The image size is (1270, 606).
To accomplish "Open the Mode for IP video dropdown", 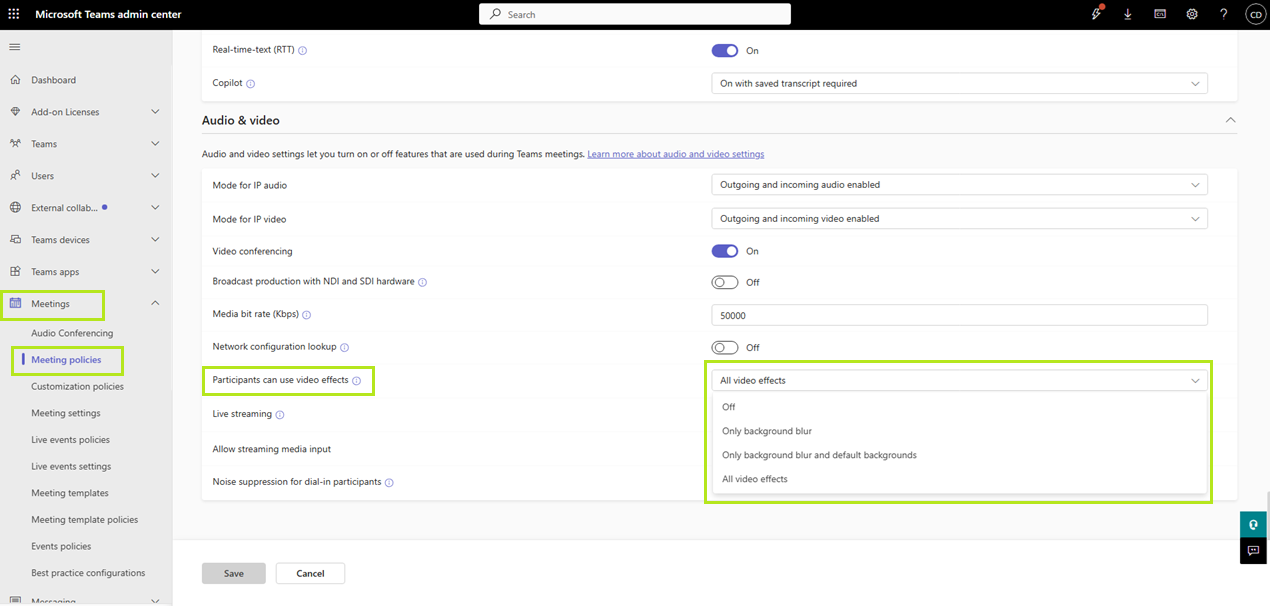I will 959,219.
